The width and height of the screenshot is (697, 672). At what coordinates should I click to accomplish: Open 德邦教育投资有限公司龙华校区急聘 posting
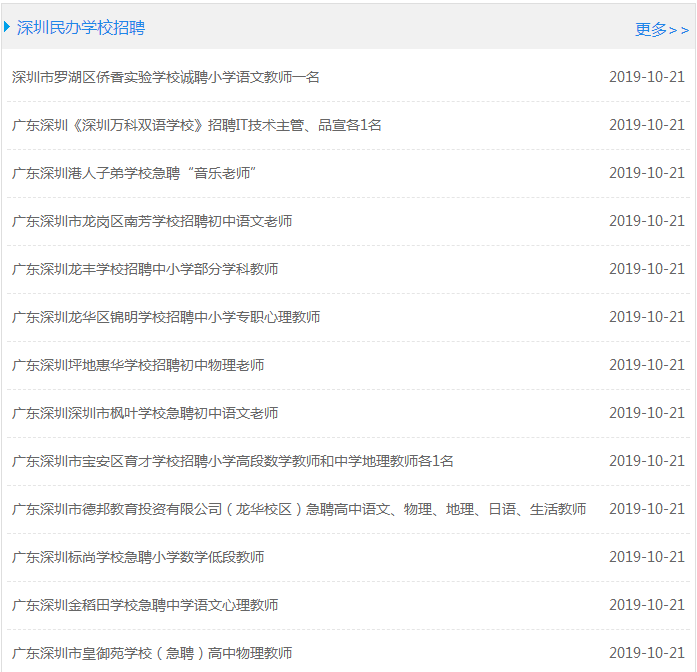click(299, 509)
